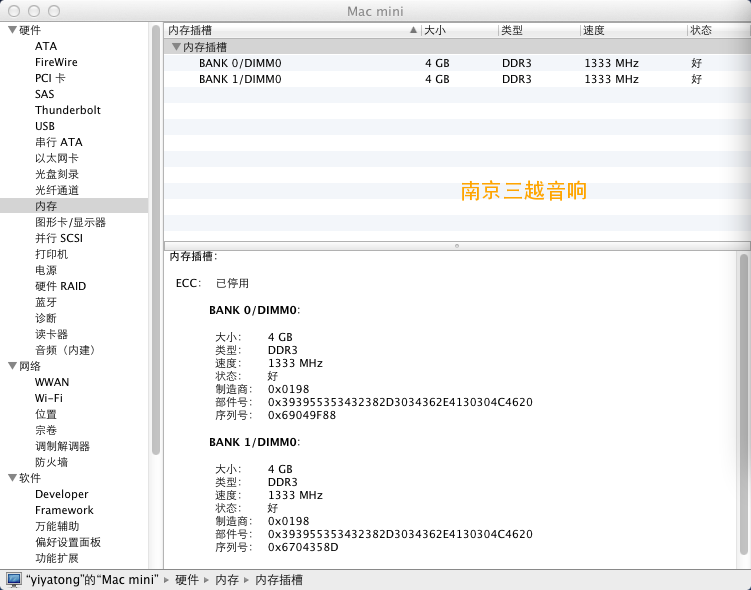Open the Wi-Fi network entry
Viewport: 751px width, 590px height.
pyautogui.click(x=48, y=398)
